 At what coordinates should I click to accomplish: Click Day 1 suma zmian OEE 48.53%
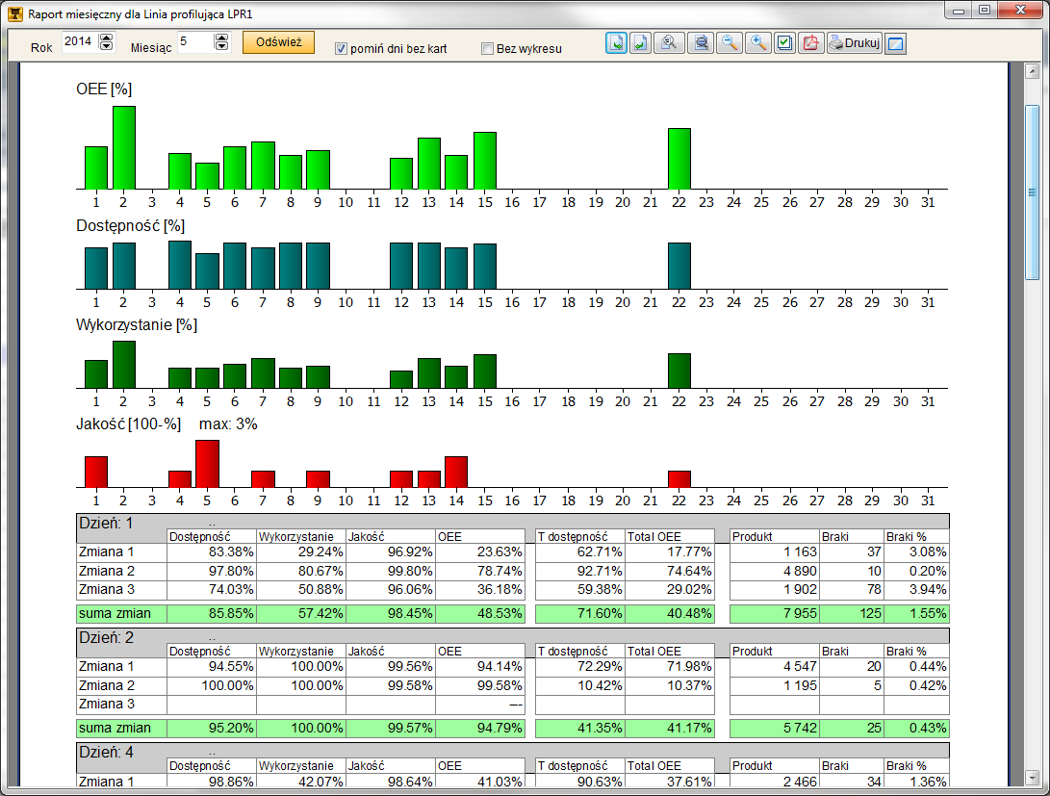pyautogui.click(x=480, y=614)
